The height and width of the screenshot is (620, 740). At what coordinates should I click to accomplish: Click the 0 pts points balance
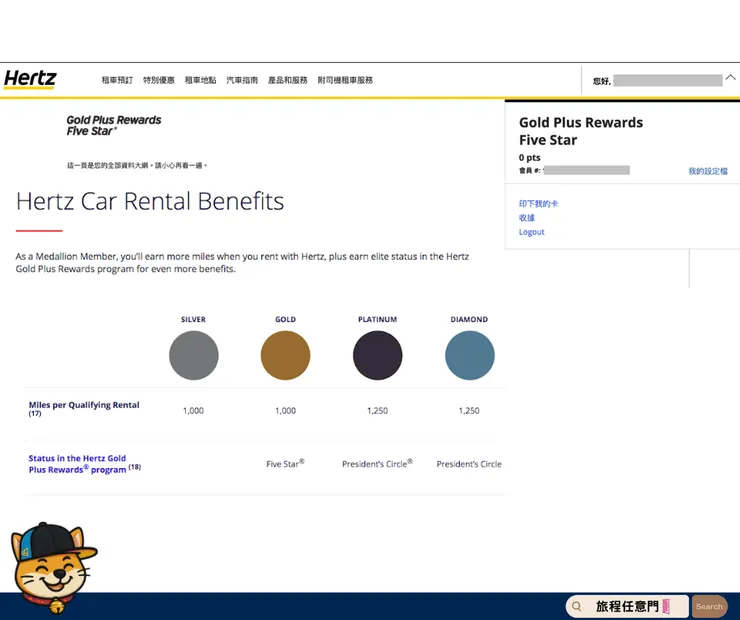[530, 158]
